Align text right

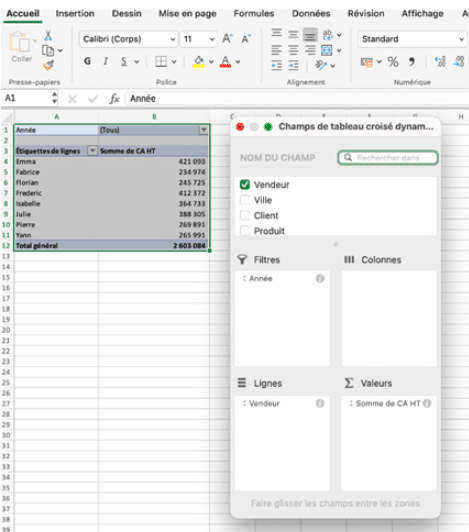(x=310, y=50)
